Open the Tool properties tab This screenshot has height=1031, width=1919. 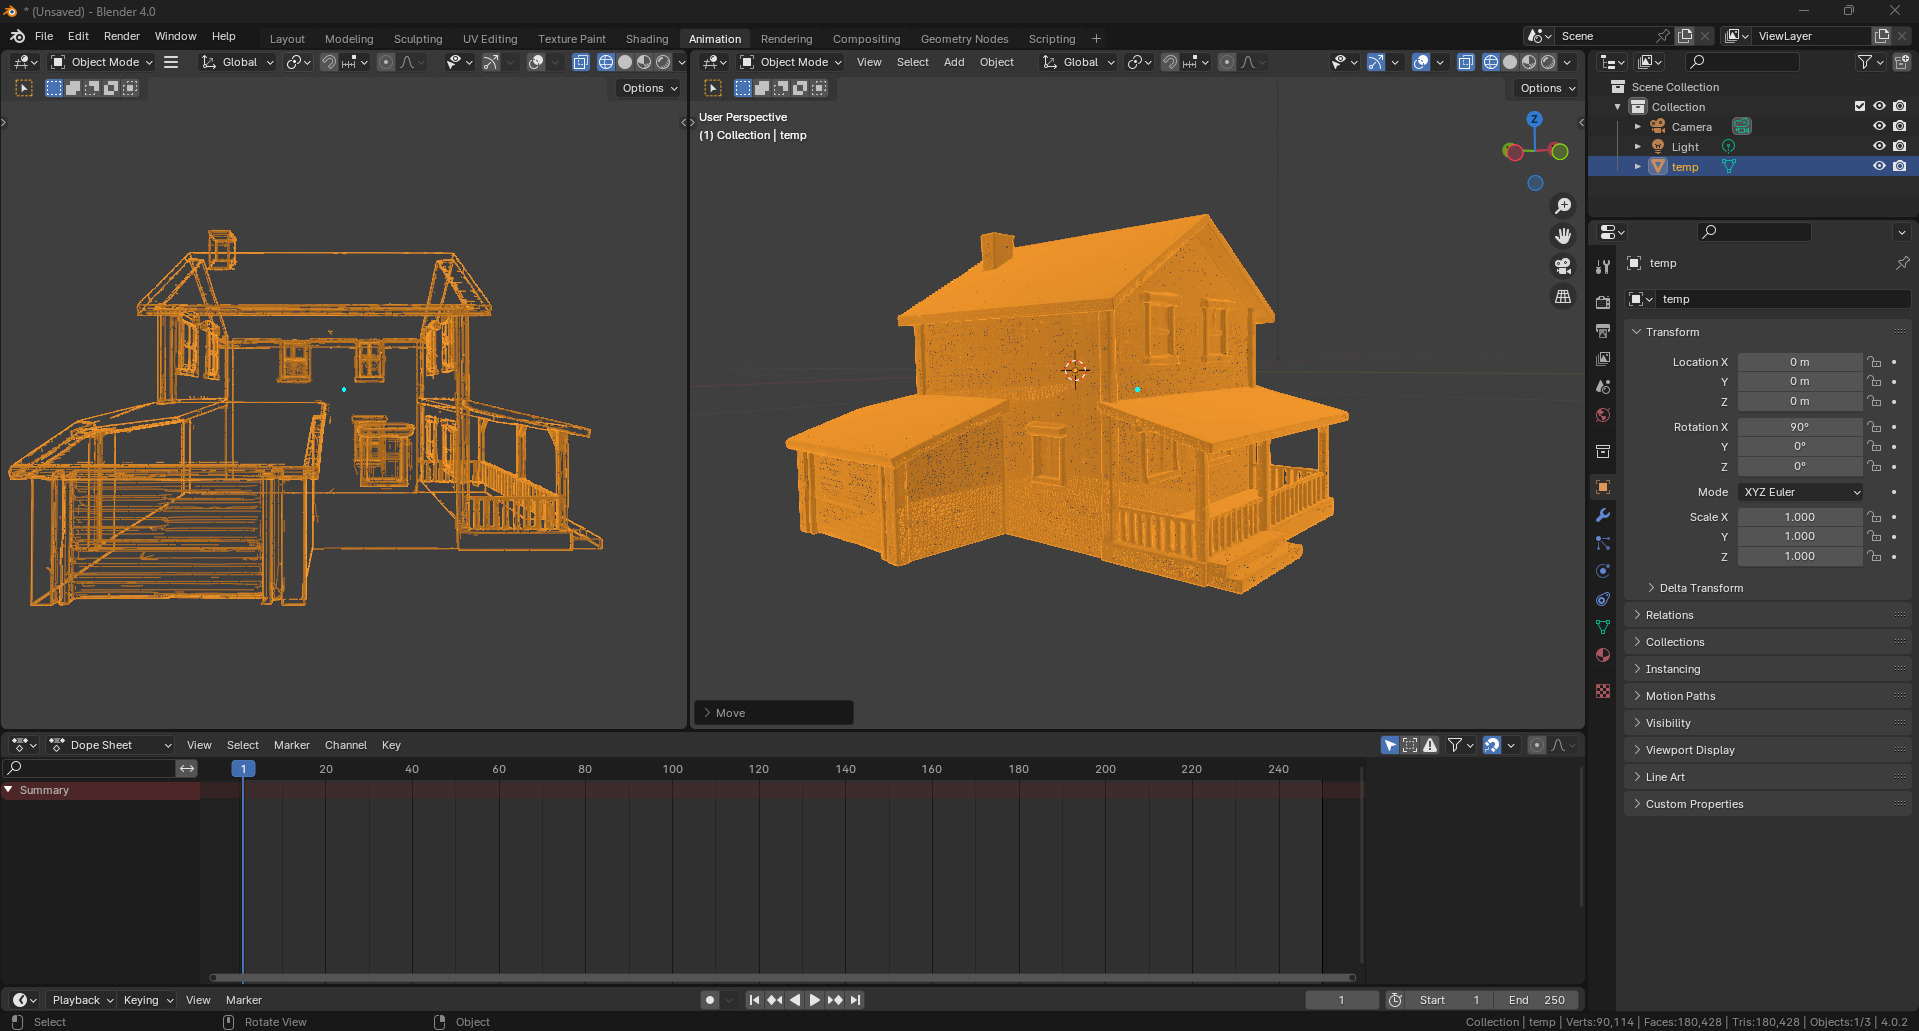click(1603, 266)
